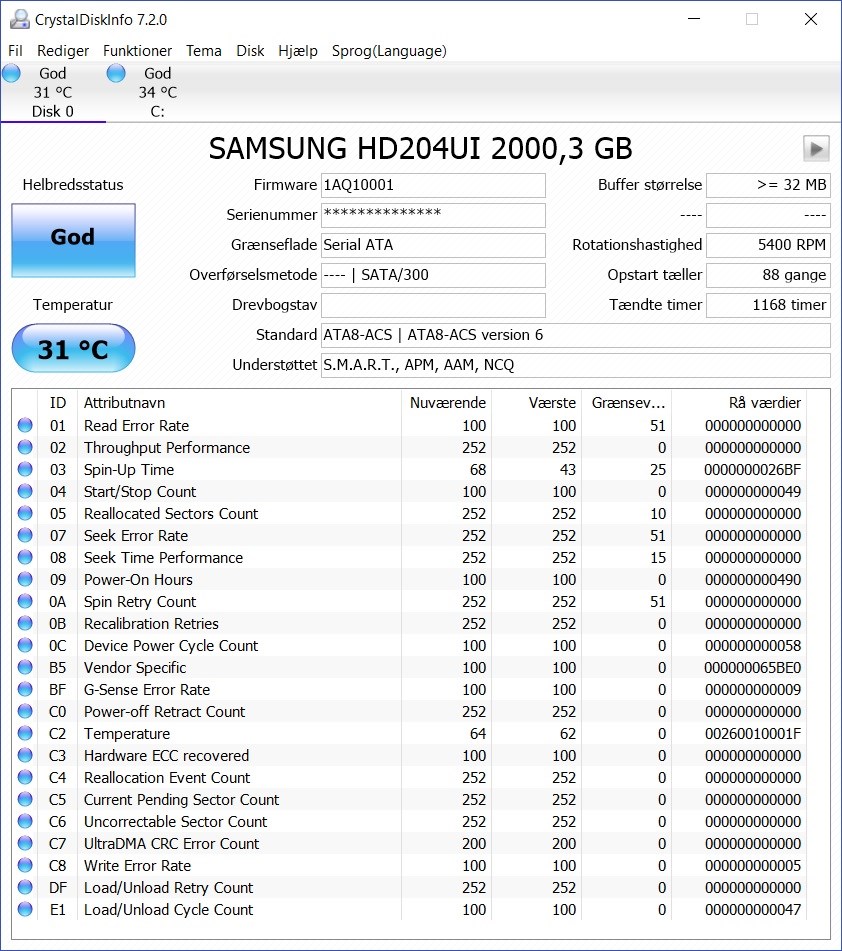Click status icon for Read Error Rate
Viewport: 842px width, 951px height.
point(25,425)
